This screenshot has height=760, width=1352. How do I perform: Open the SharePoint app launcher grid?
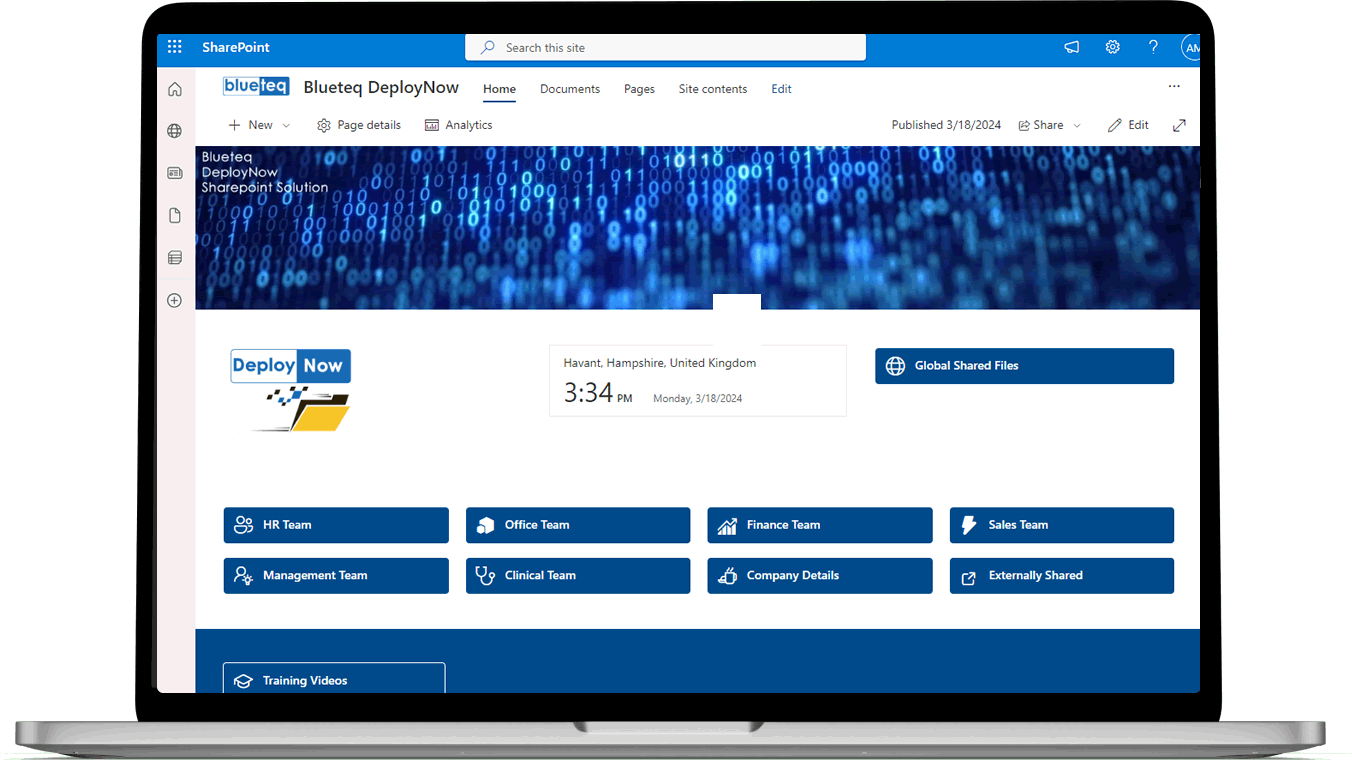click(175, 47)
